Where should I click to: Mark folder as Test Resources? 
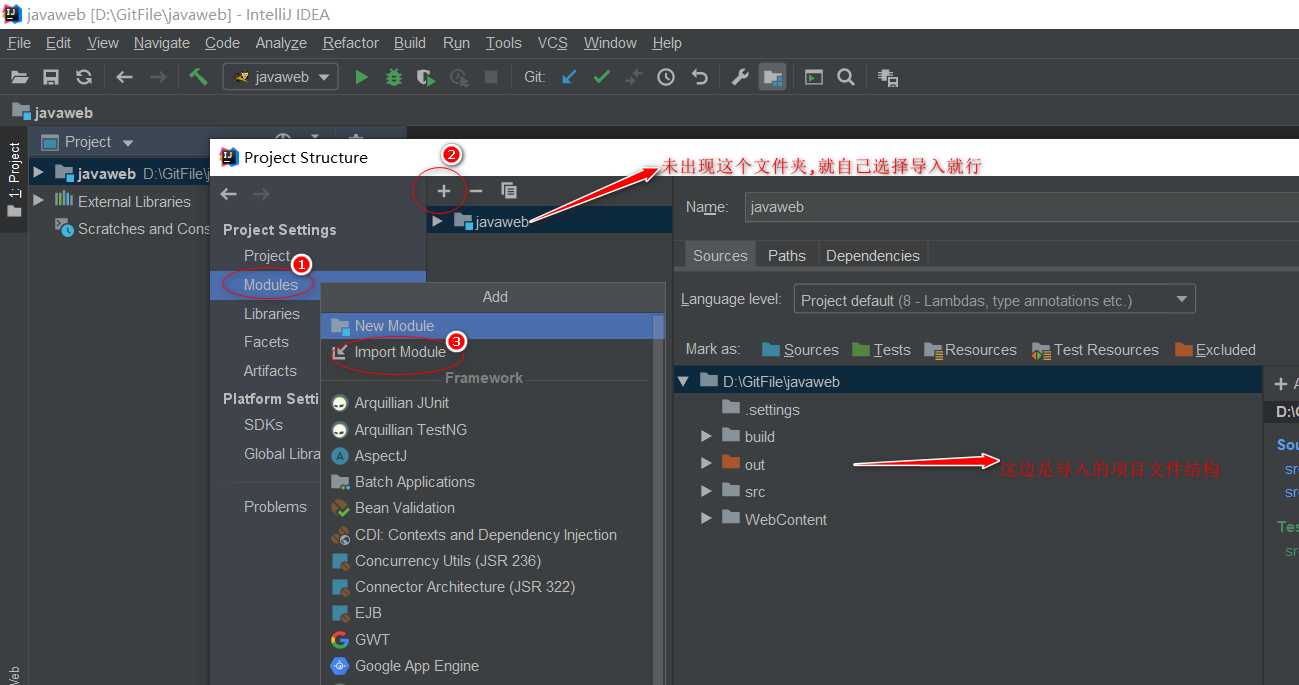click(x=1094, y=350)
